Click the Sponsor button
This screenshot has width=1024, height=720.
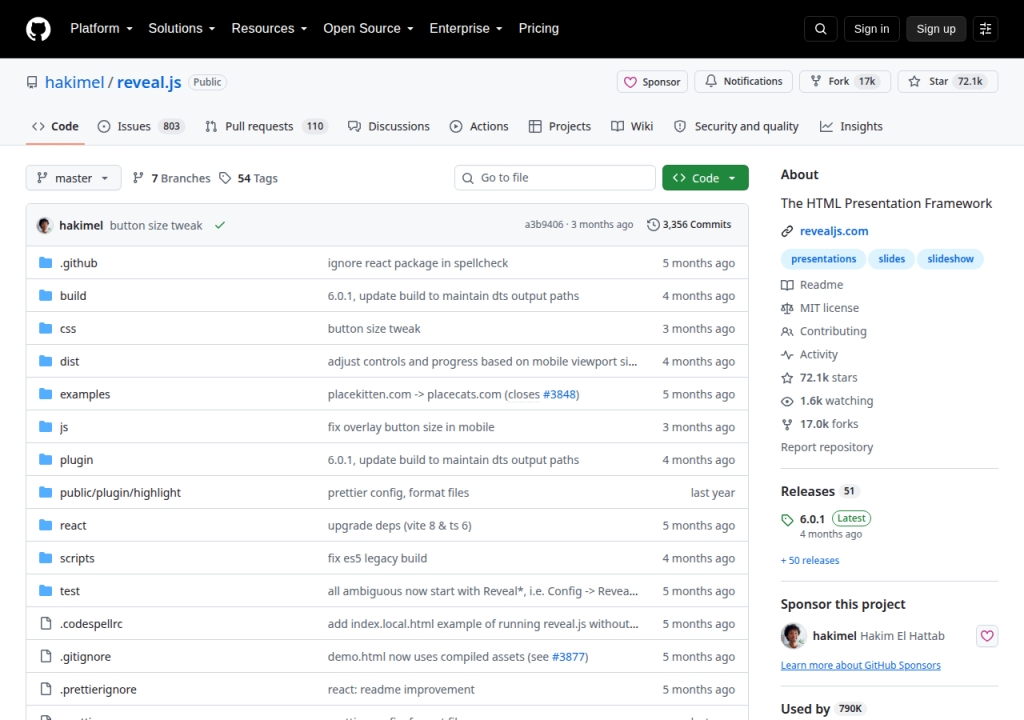[652, 82]
